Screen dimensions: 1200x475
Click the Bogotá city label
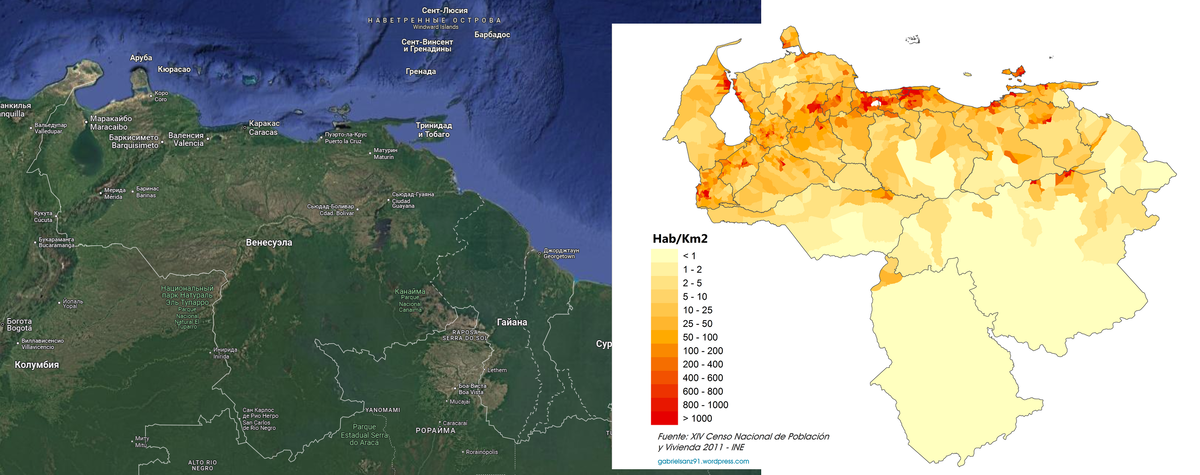point(19,325)
